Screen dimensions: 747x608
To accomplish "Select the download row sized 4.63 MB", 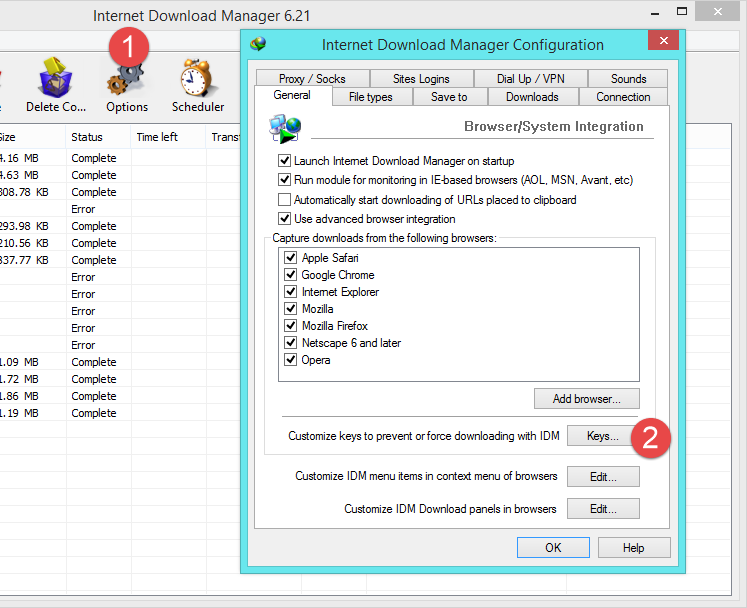I will click(x=120, y=175).
